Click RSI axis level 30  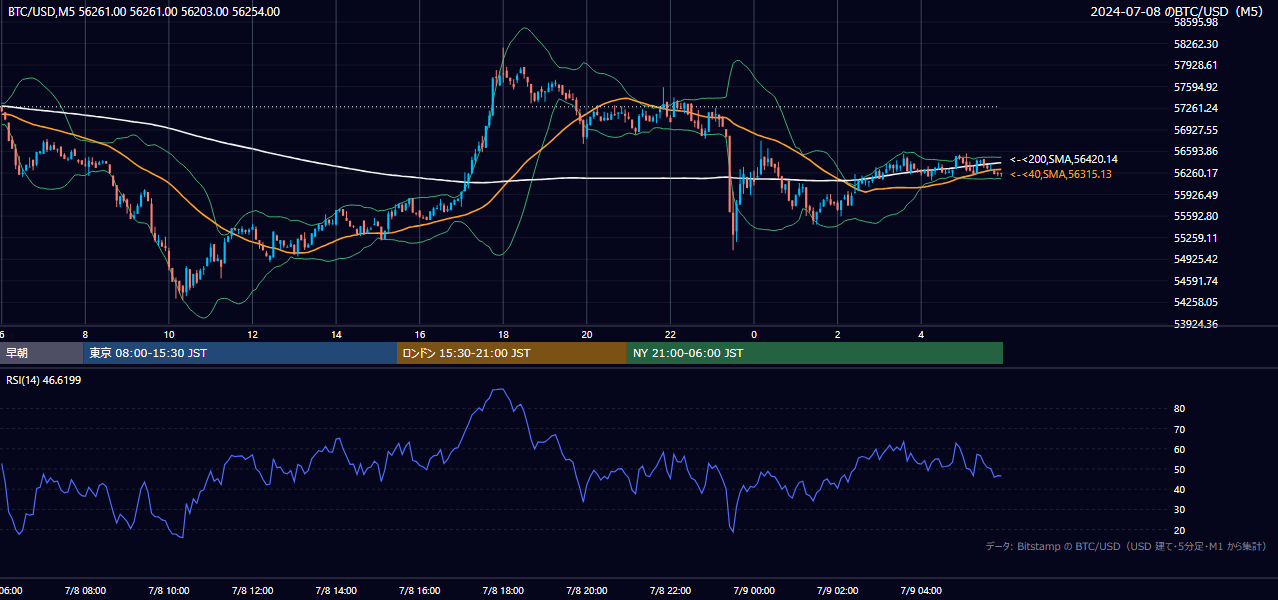1179,510
